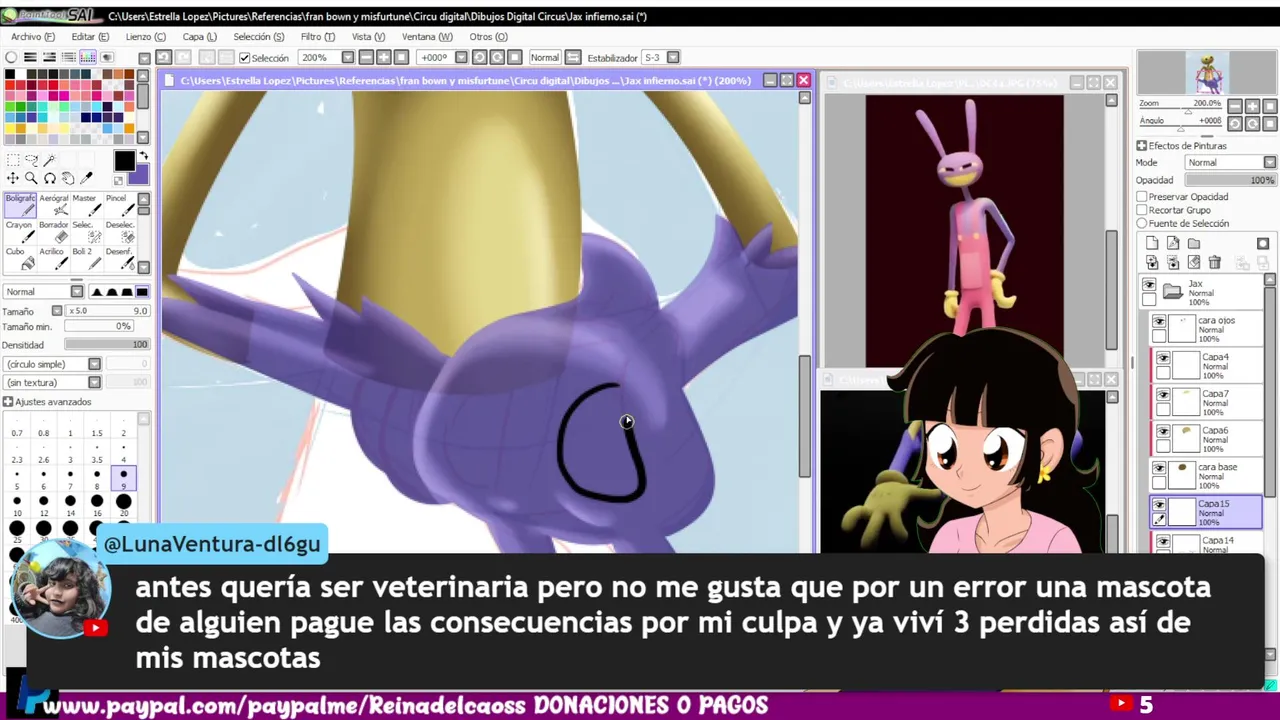This screenshot has width=1280, height=720.
Task: Open the 200% zoom dropdown in toolbar
Action: coord(347,57)
